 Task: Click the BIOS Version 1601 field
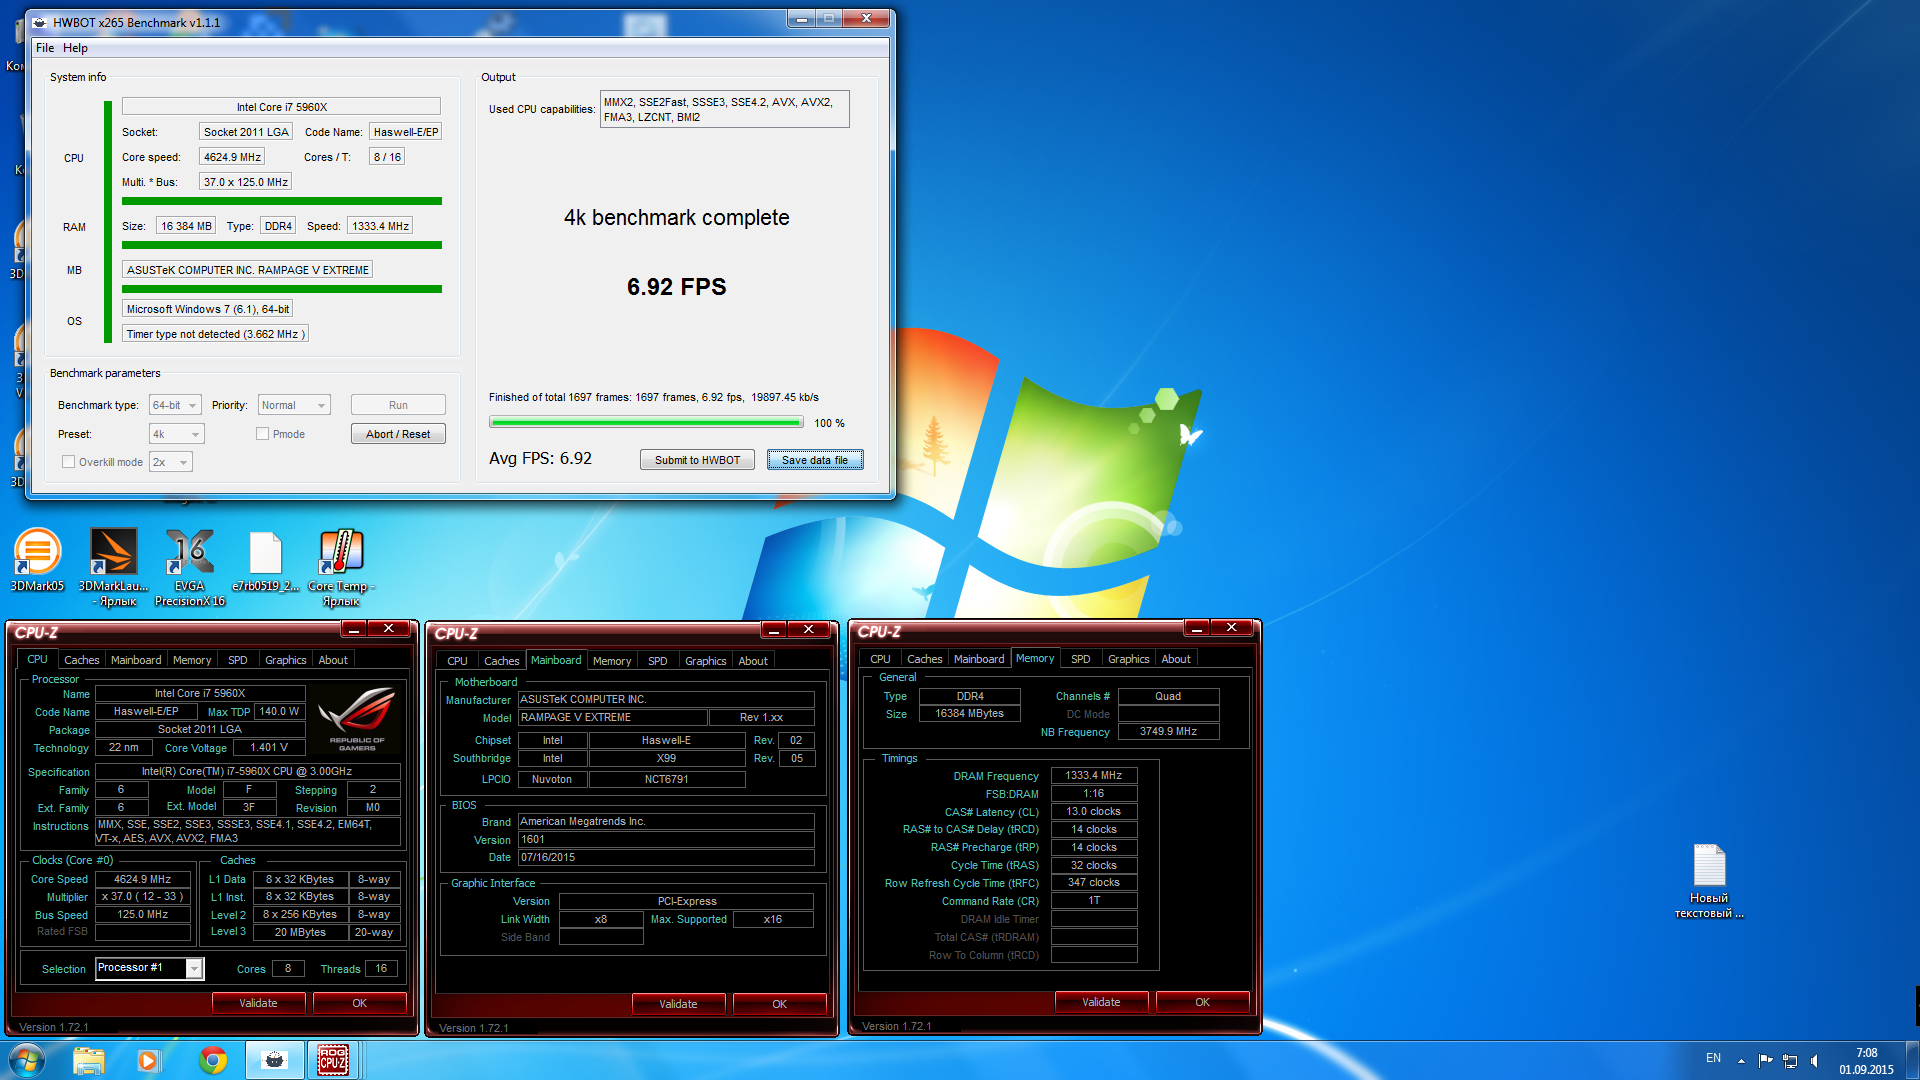[666, 840]
